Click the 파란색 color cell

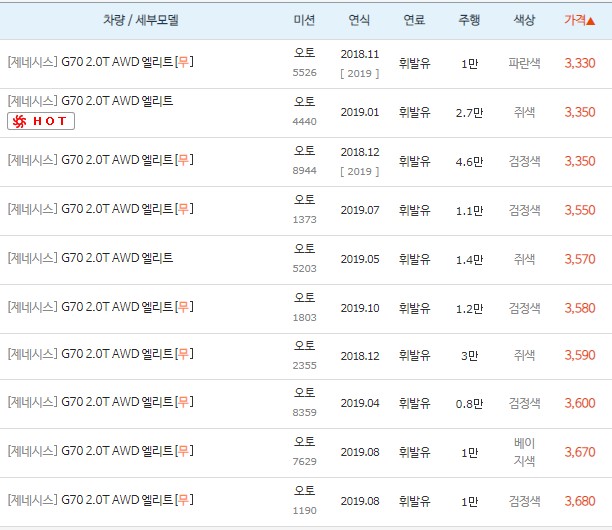coord(524,63)
